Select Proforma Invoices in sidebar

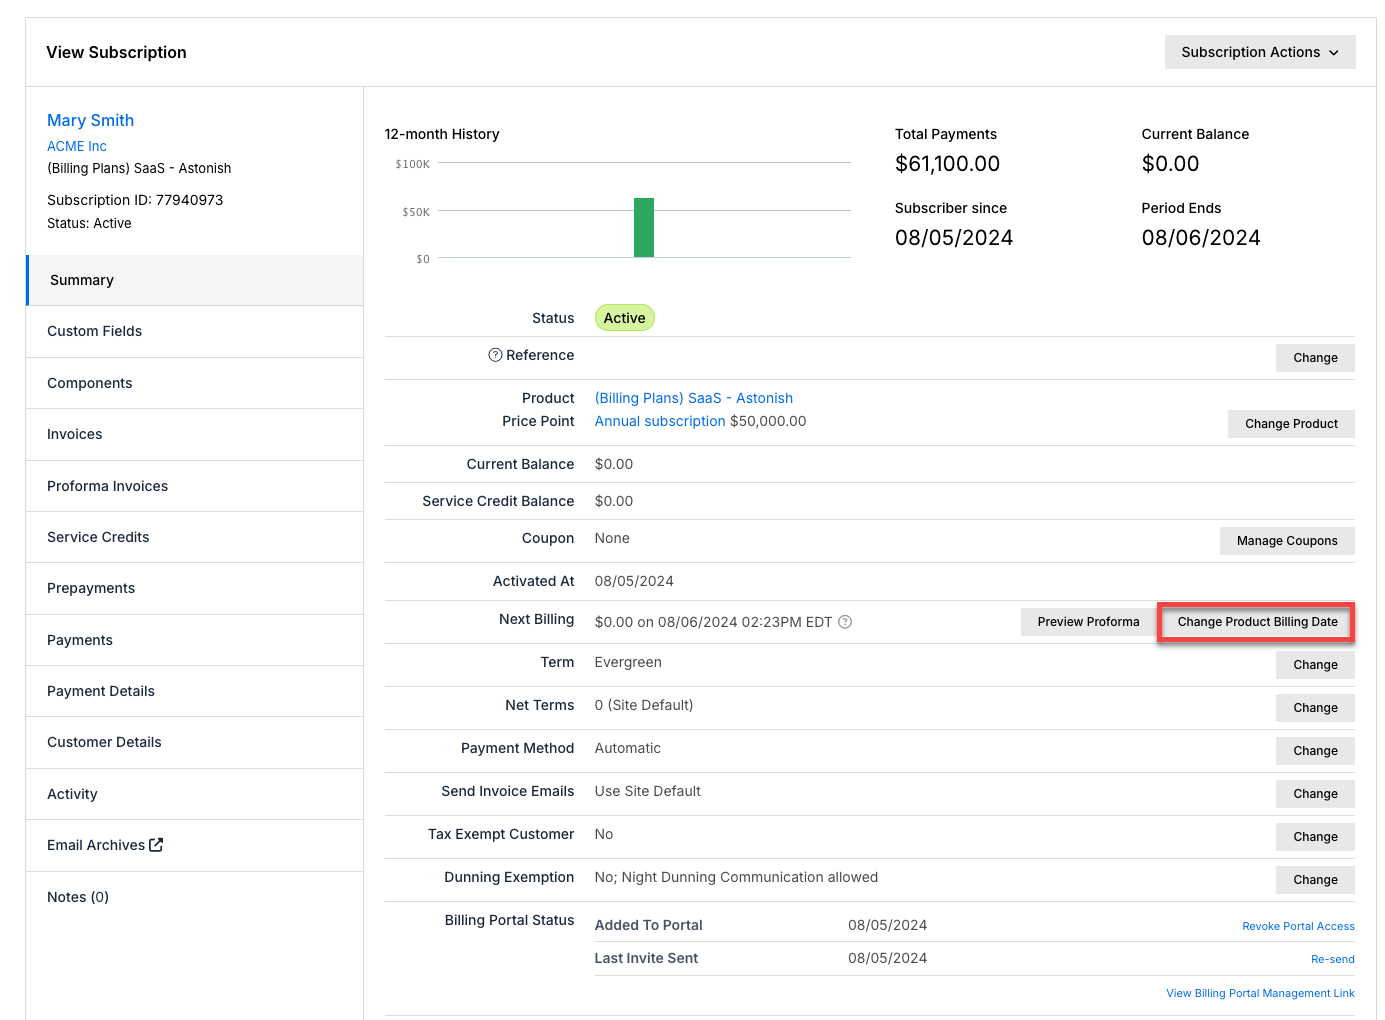pyautogui.click(x=195, y=486)
